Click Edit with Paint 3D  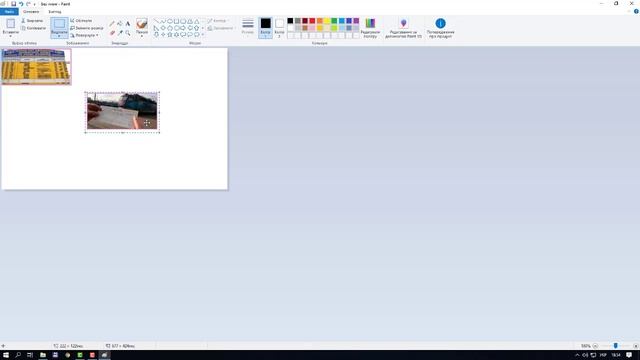(x=404, y=28)
